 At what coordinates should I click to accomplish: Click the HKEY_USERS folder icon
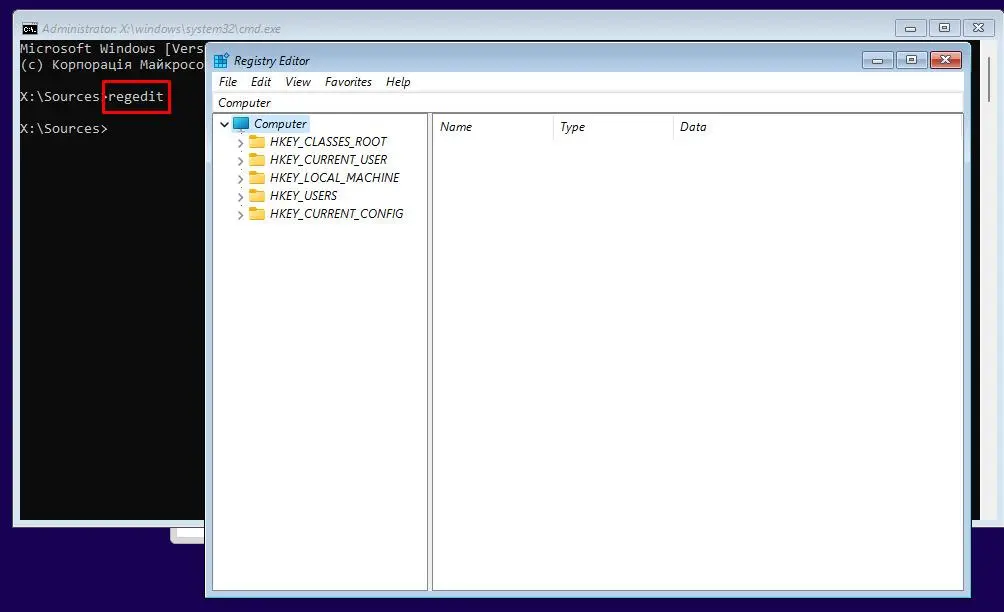tap(257, 195)
